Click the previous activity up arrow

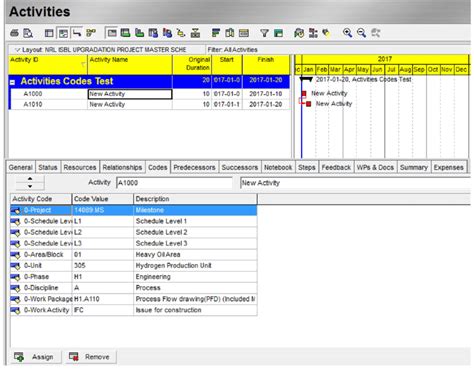(30, 179)
